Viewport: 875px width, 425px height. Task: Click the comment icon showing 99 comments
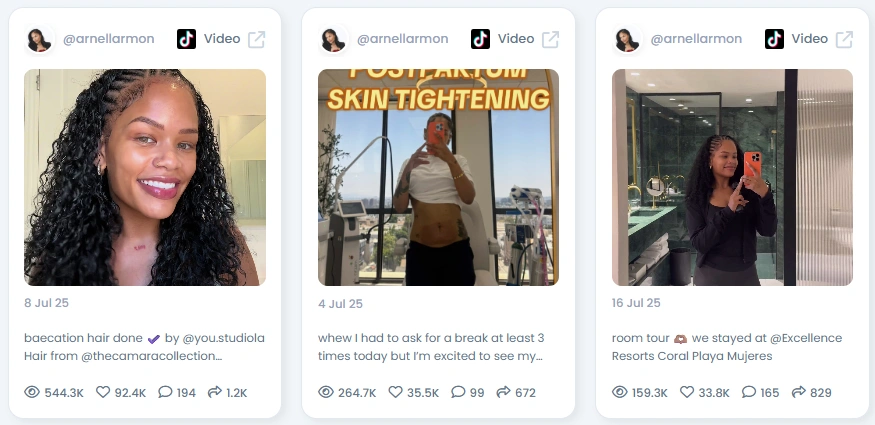(x=458, y=392)
